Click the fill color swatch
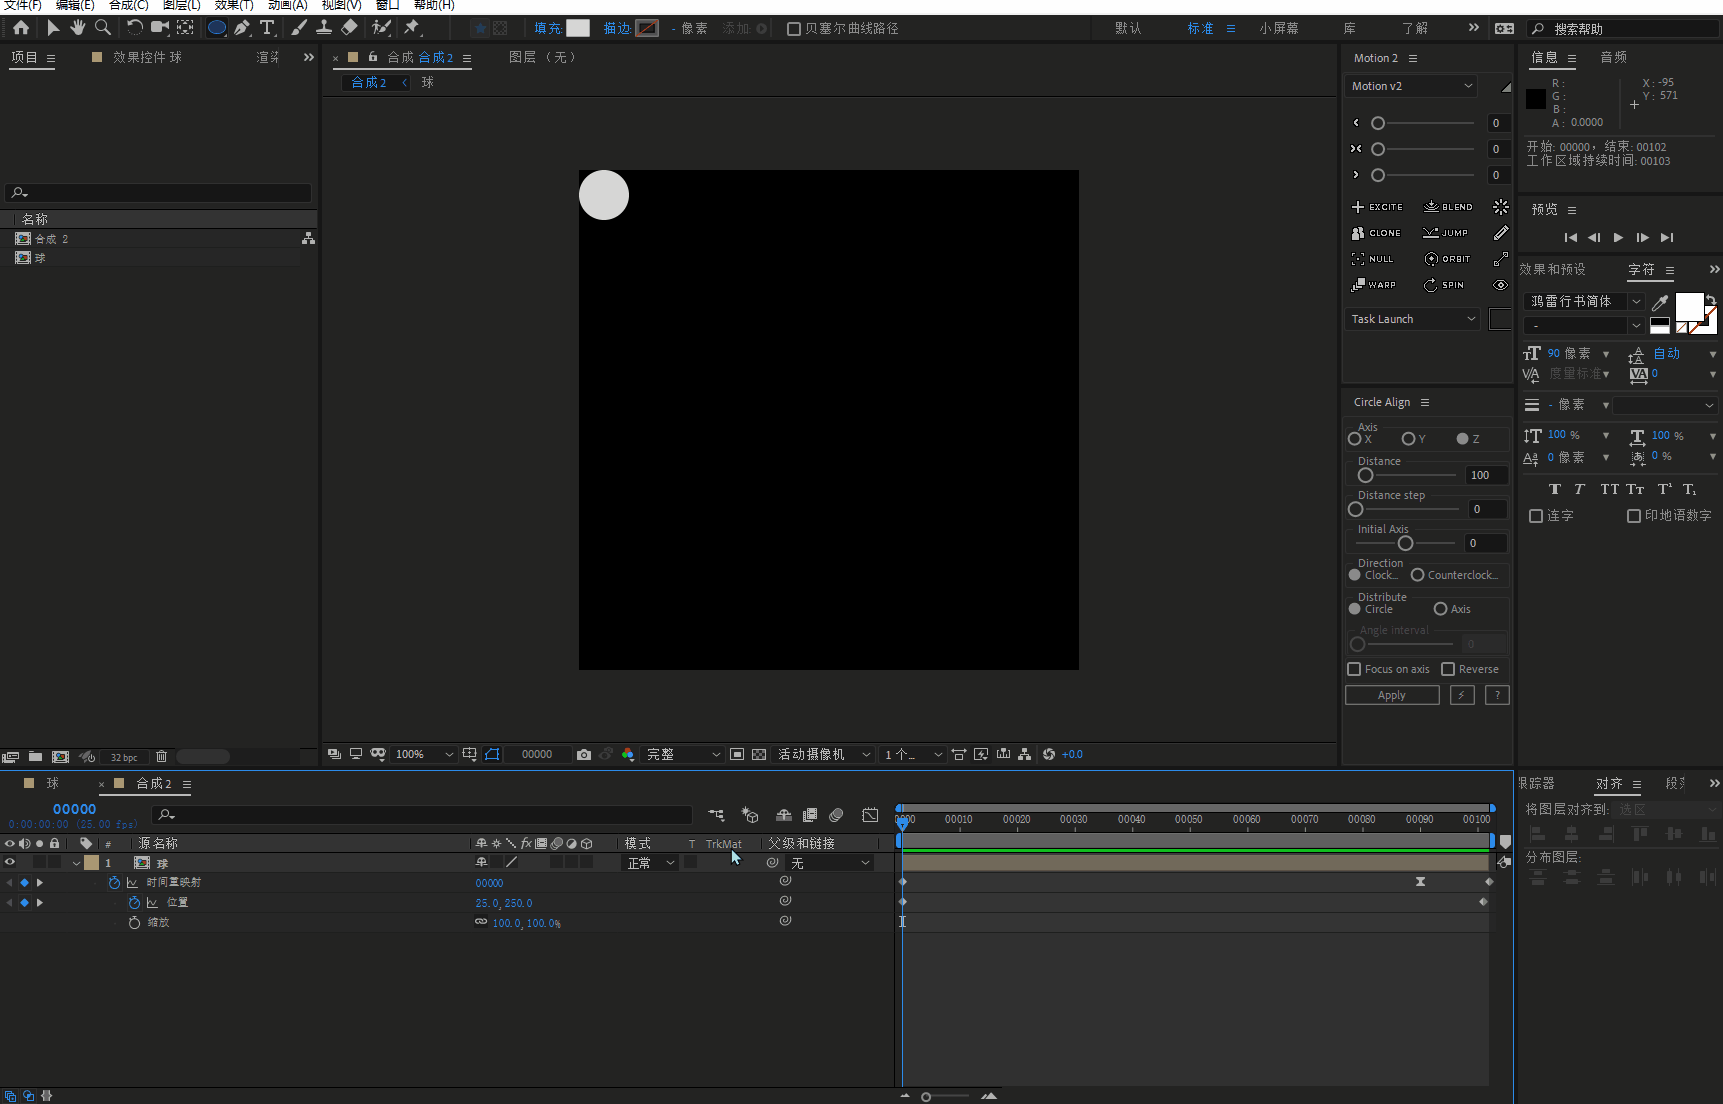This screenshot has width=1723, height=1104. click(578, 28)
